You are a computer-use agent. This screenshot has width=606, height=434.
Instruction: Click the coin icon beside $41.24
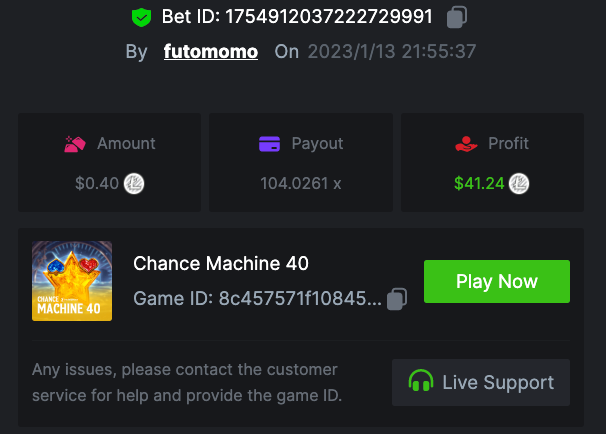(519, 184)
